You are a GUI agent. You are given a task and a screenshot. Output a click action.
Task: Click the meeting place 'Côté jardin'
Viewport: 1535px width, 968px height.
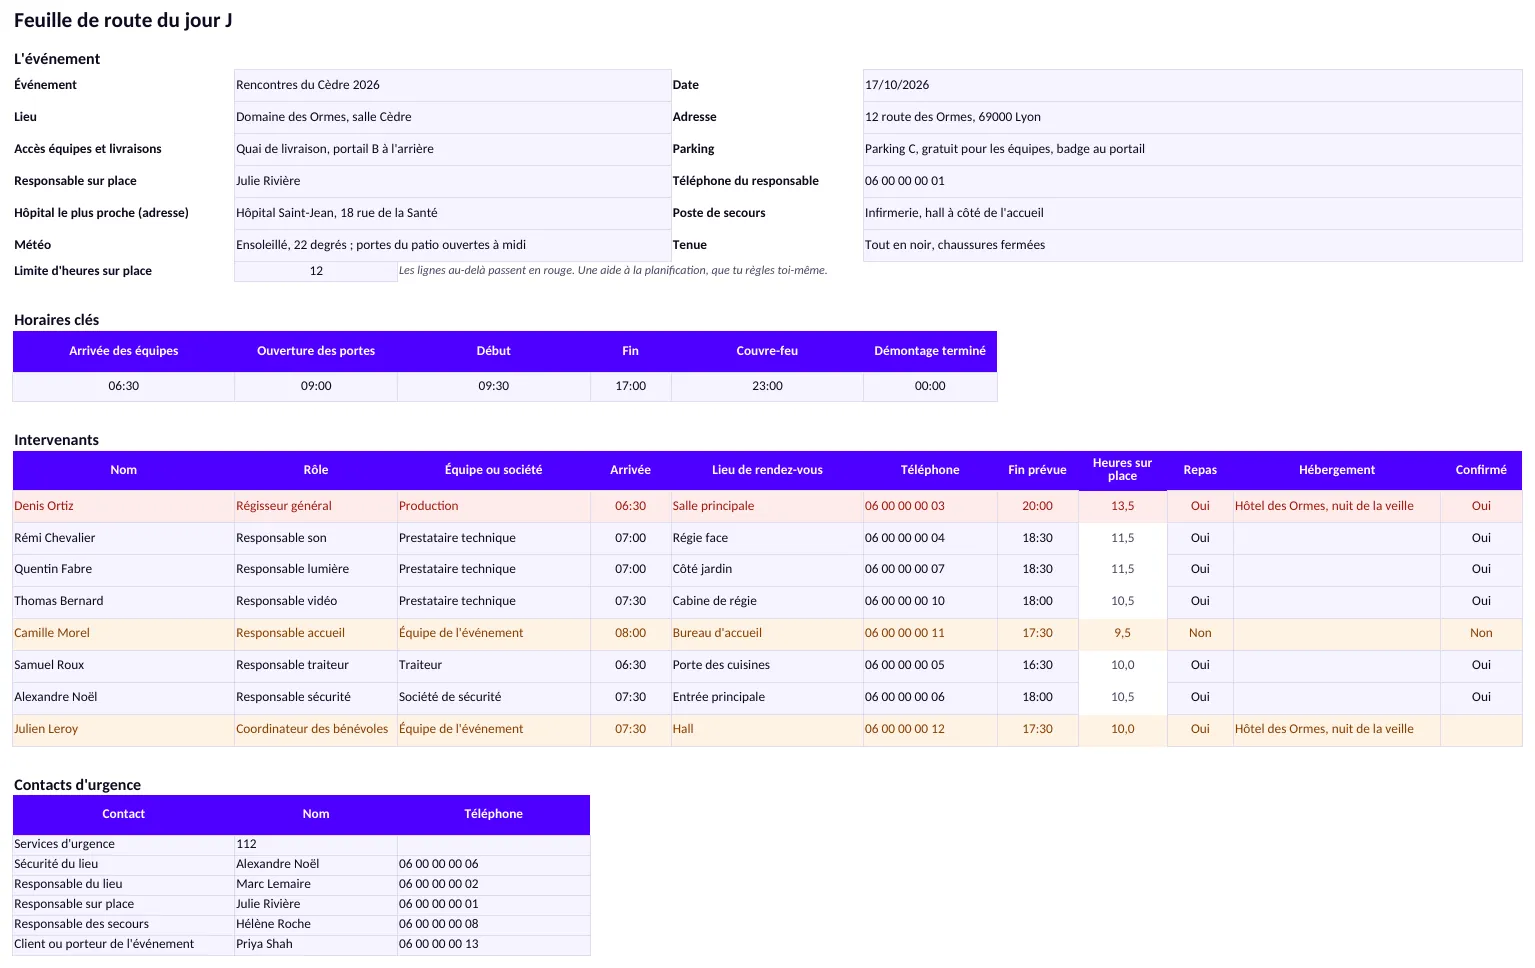767,569
